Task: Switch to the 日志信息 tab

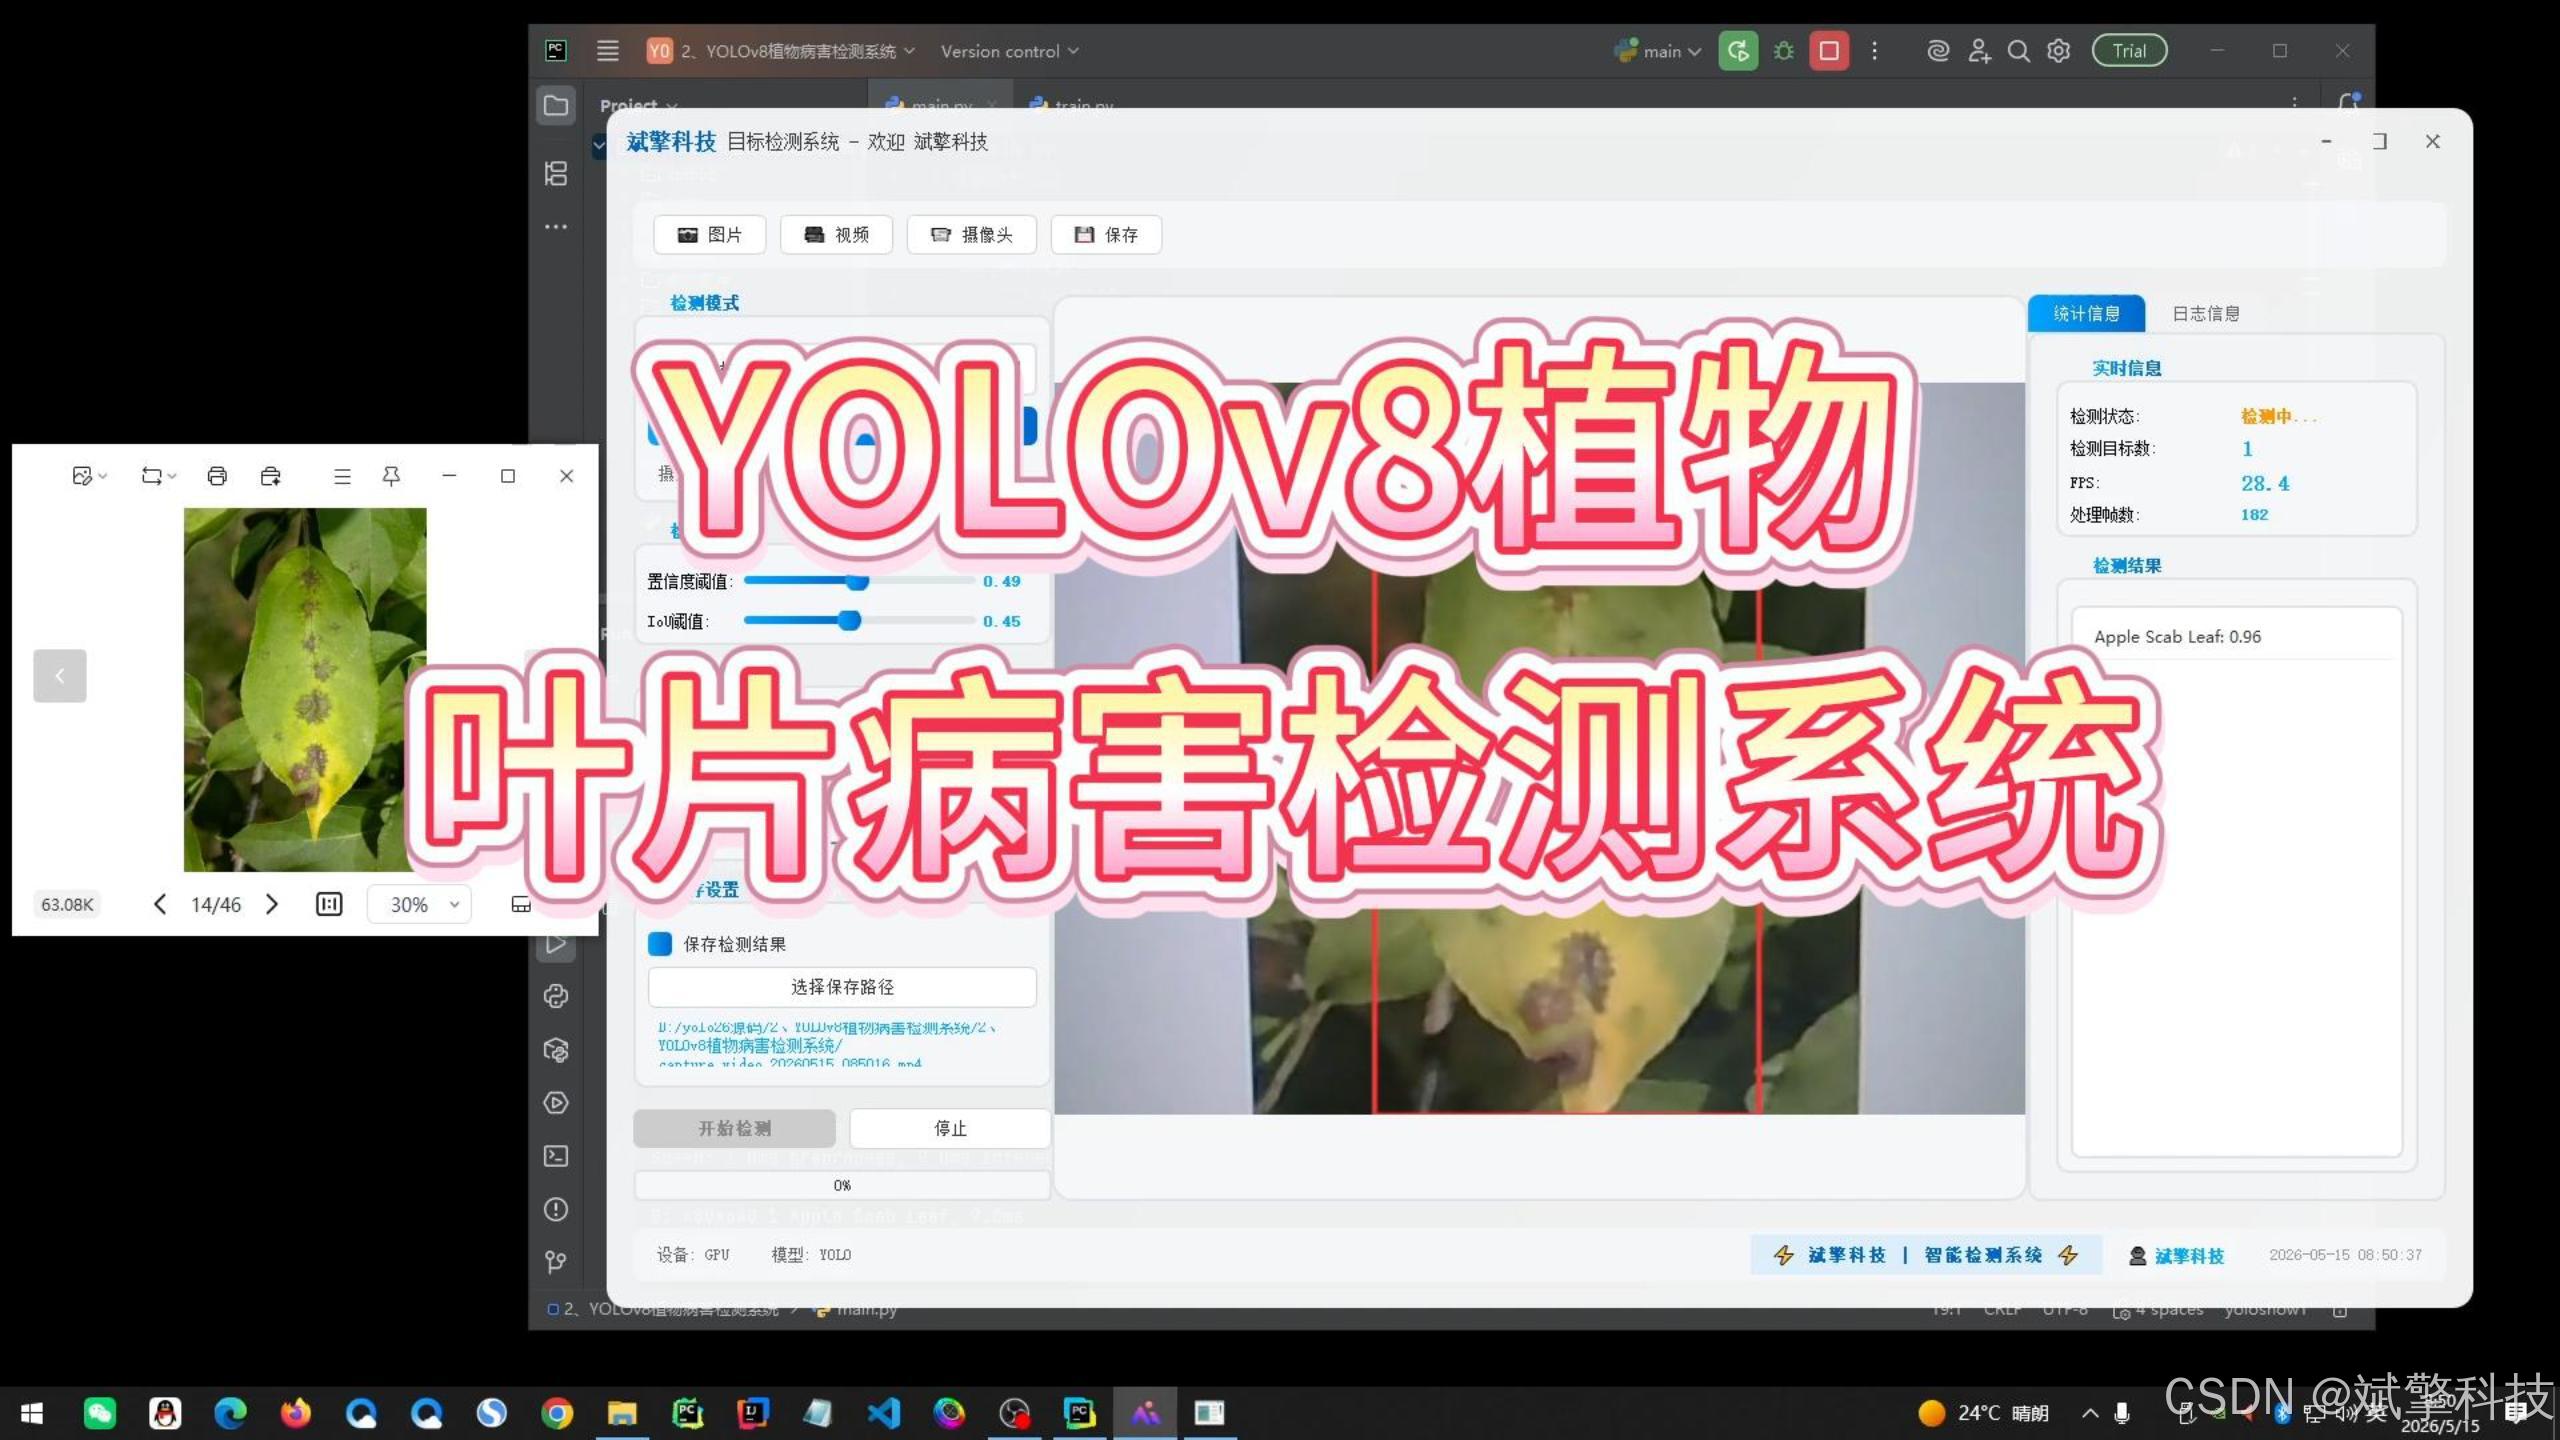Action: [x=2206, y=314]
